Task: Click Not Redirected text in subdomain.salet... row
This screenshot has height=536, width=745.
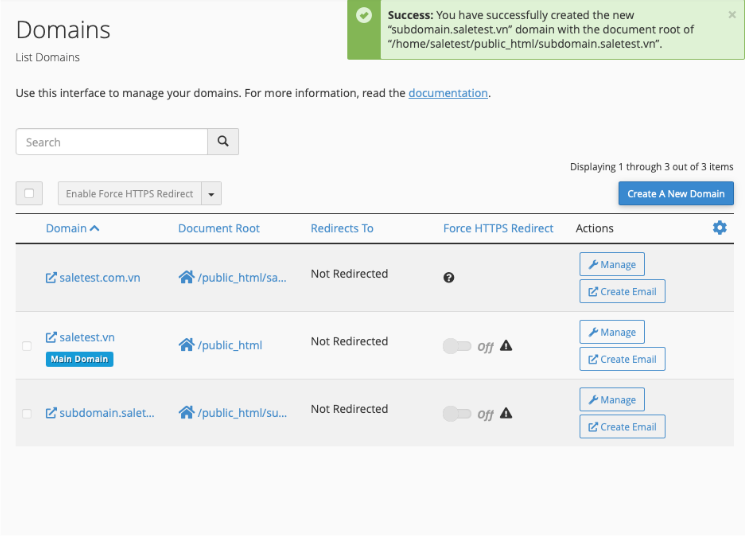Action: pos(349,409)
